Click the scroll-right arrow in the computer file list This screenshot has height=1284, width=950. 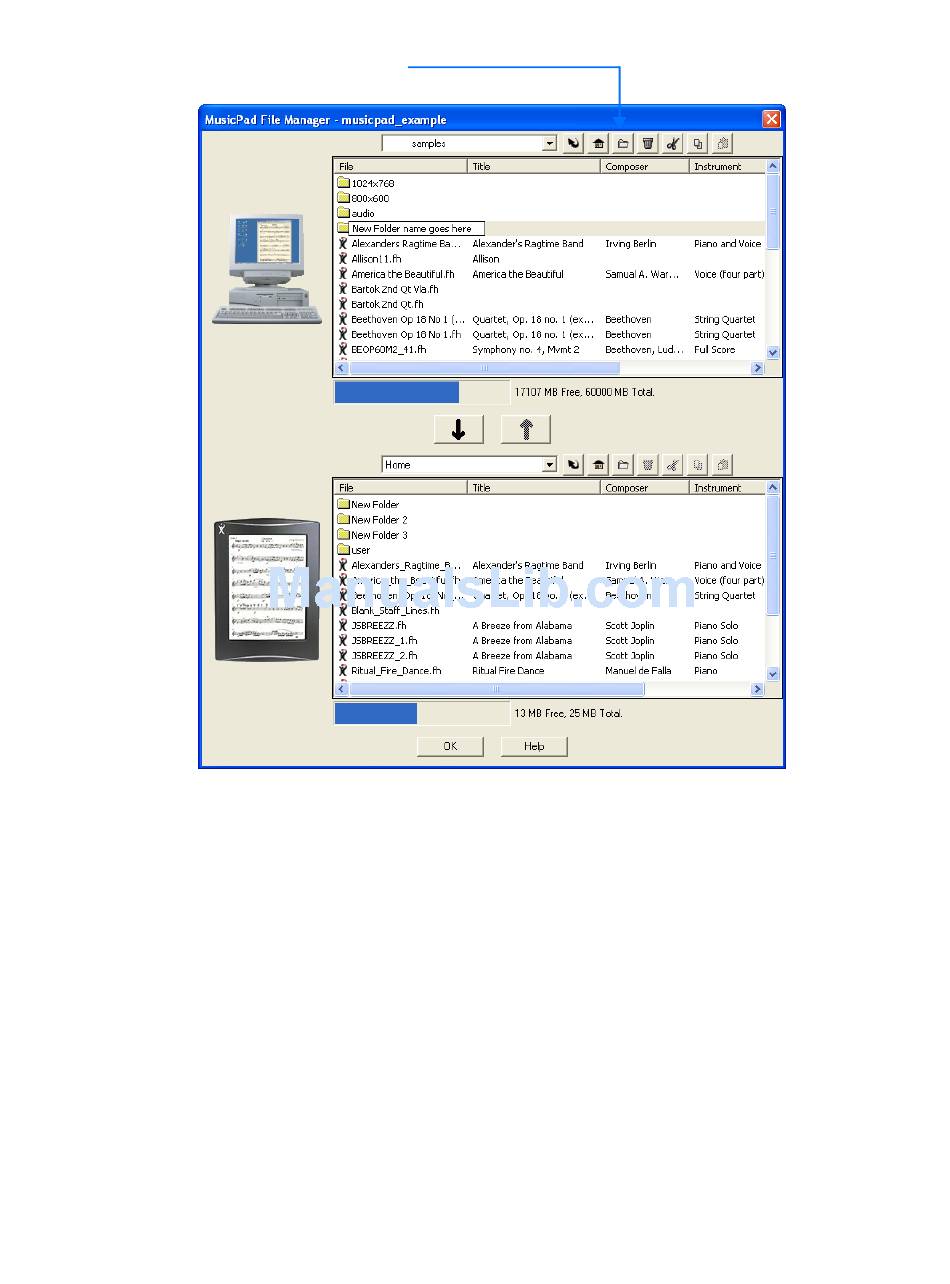point(757,368)
